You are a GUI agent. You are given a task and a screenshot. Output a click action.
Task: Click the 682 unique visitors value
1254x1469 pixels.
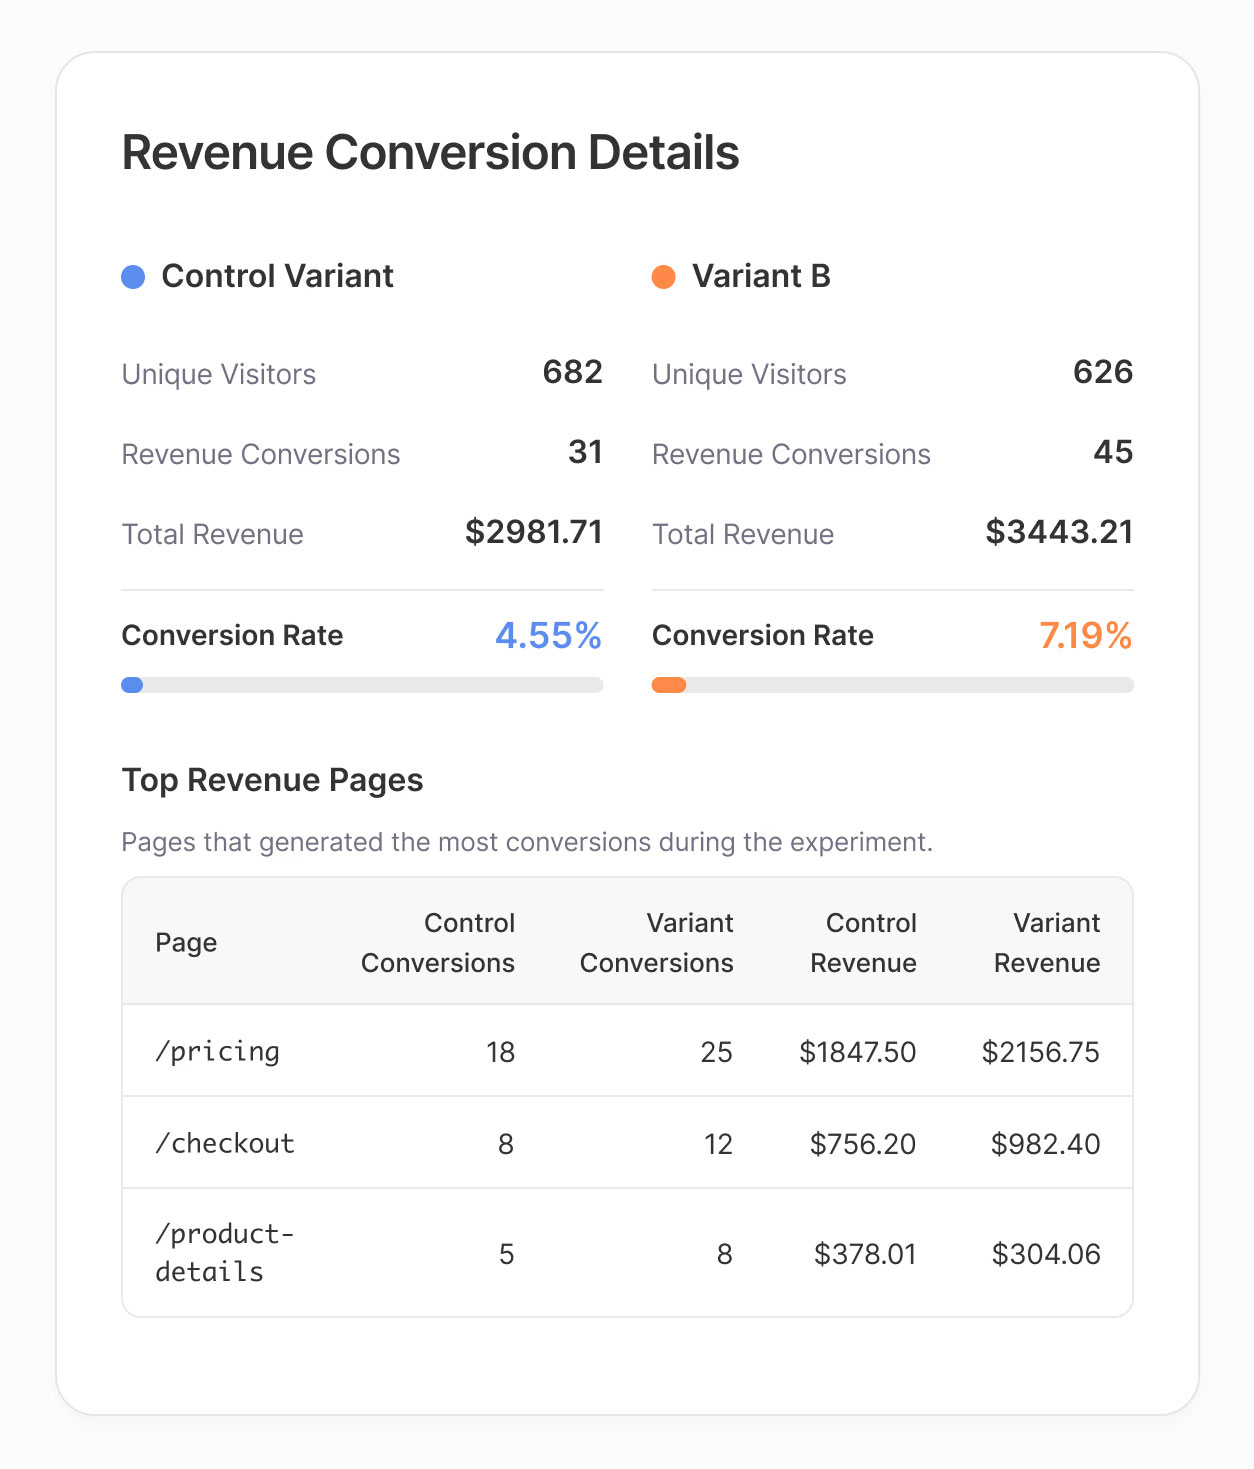[x=572, y=372]
